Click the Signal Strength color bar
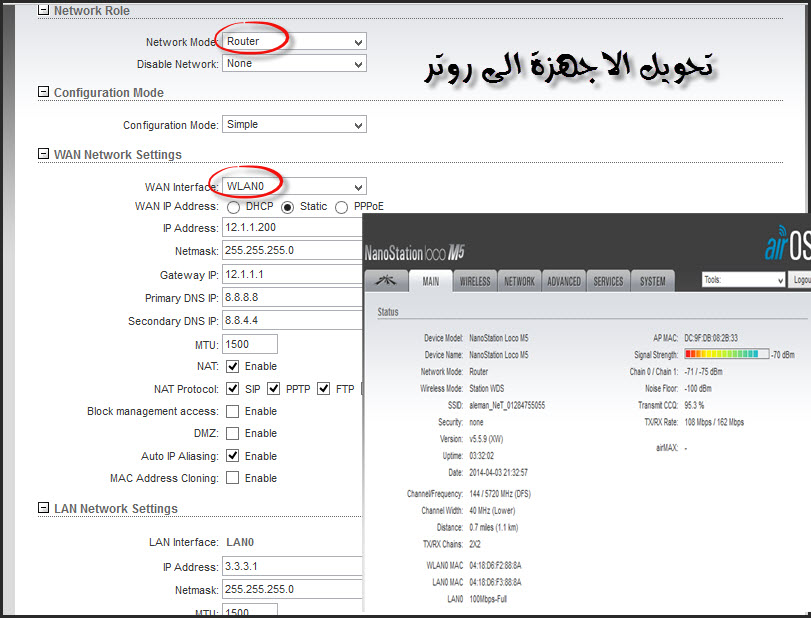811x618 pixels. (x=726, y=354)
